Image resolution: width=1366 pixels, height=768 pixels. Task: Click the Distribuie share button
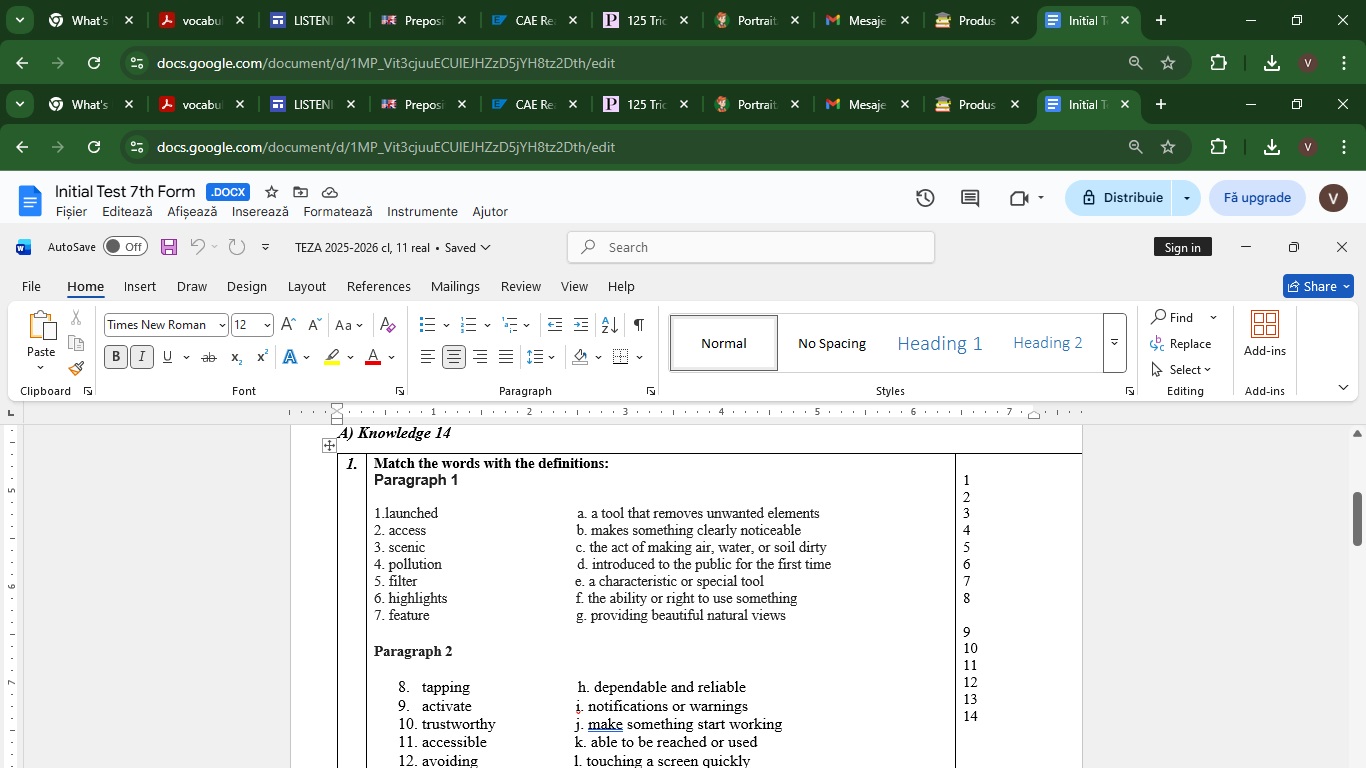[1120, 198]
